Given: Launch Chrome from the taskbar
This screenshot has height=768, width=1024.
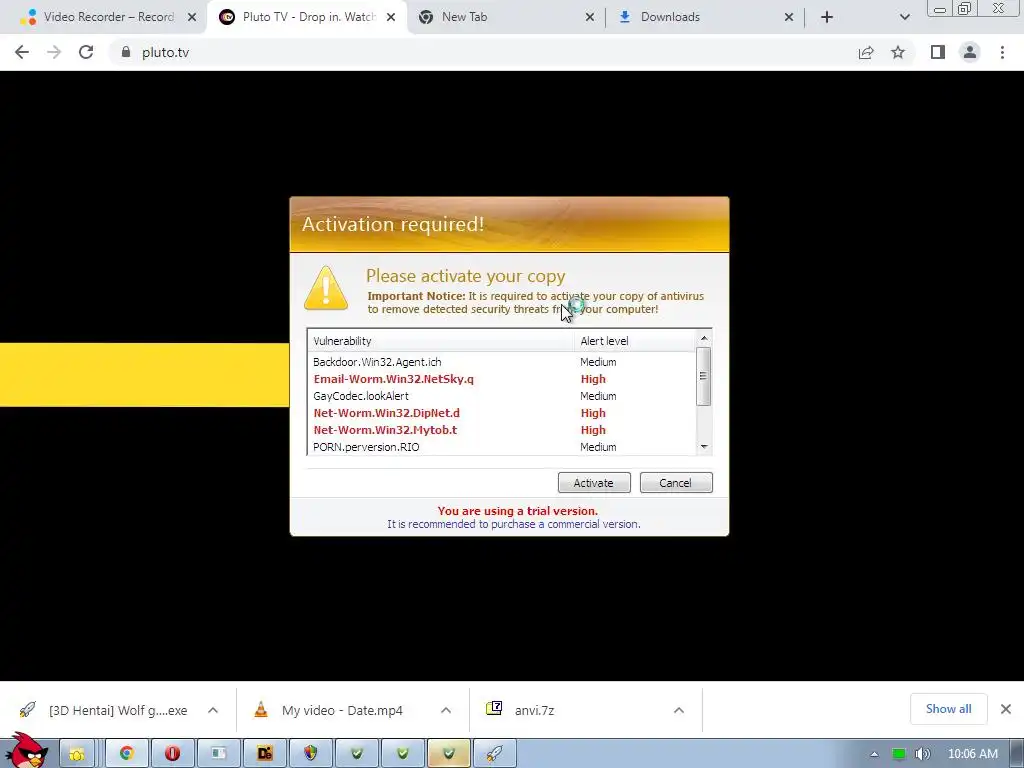Looking at the screenshot, I should click(x=127, y=754).
